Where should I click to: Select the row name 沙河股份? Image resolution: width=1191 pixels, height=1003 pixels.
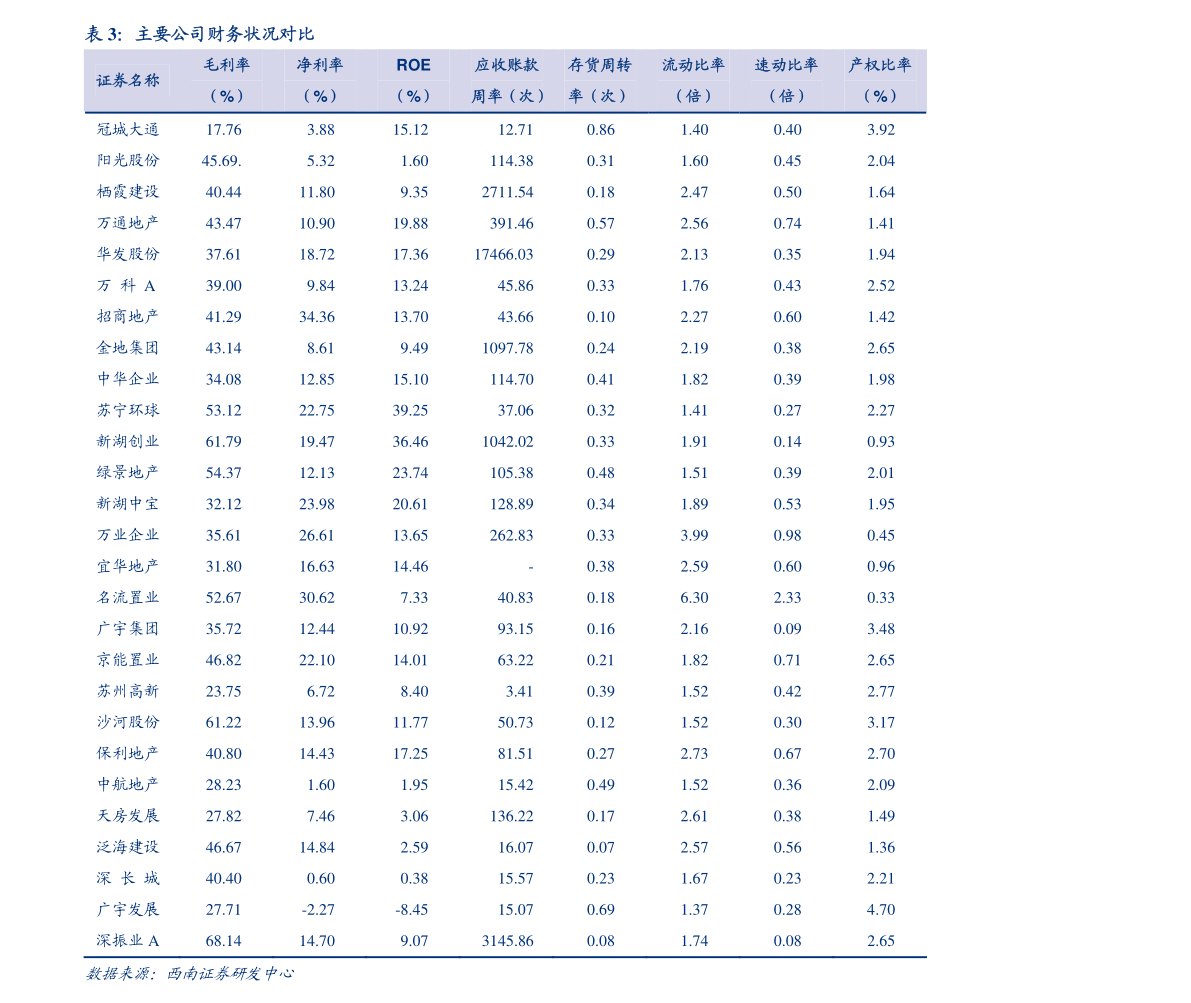click(x=128, y=722)
